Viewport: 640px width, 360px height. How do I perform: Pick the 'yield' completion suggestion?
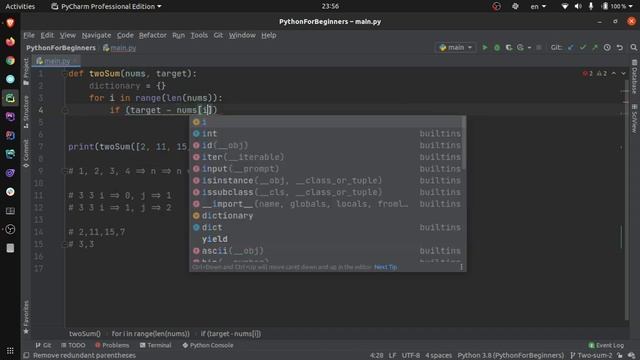tap(328, 239)
